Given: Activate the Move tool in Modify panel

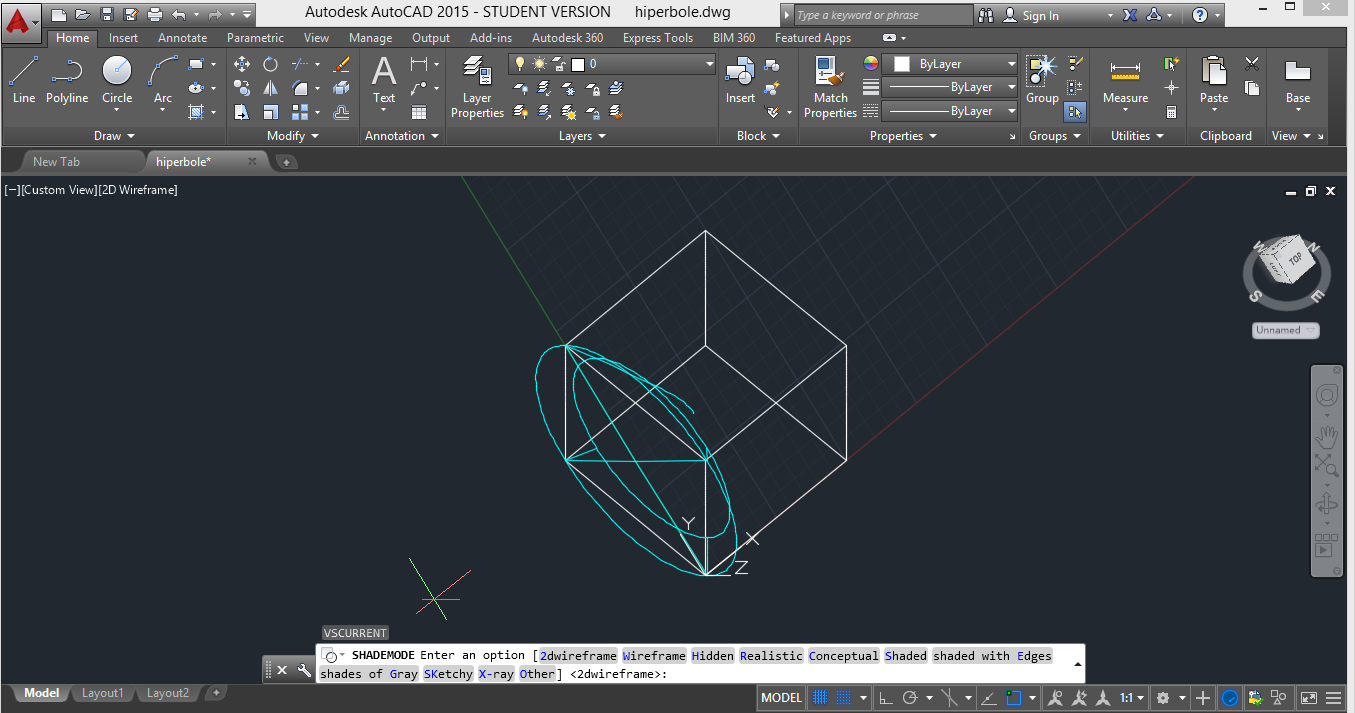Looking at the screenshot, I should click(x=242, y=64).
